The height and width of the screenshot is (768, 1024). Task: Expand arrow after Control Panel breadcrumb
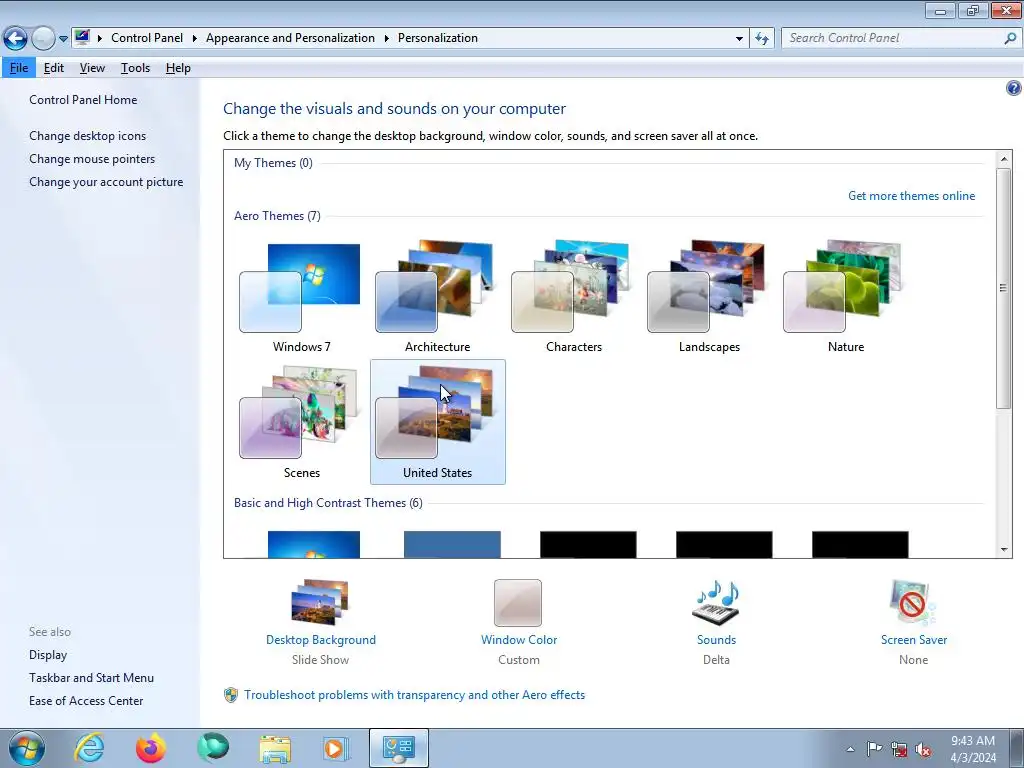pyautogui.click(x=195, y=38)
